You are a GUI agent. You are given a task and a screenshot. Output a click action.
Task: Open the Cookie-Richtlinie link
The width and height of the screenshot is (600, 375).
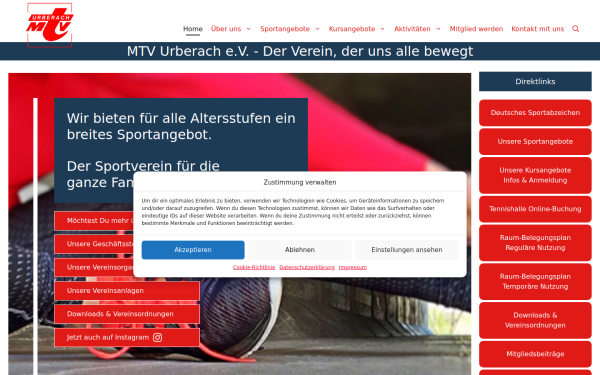254,267
